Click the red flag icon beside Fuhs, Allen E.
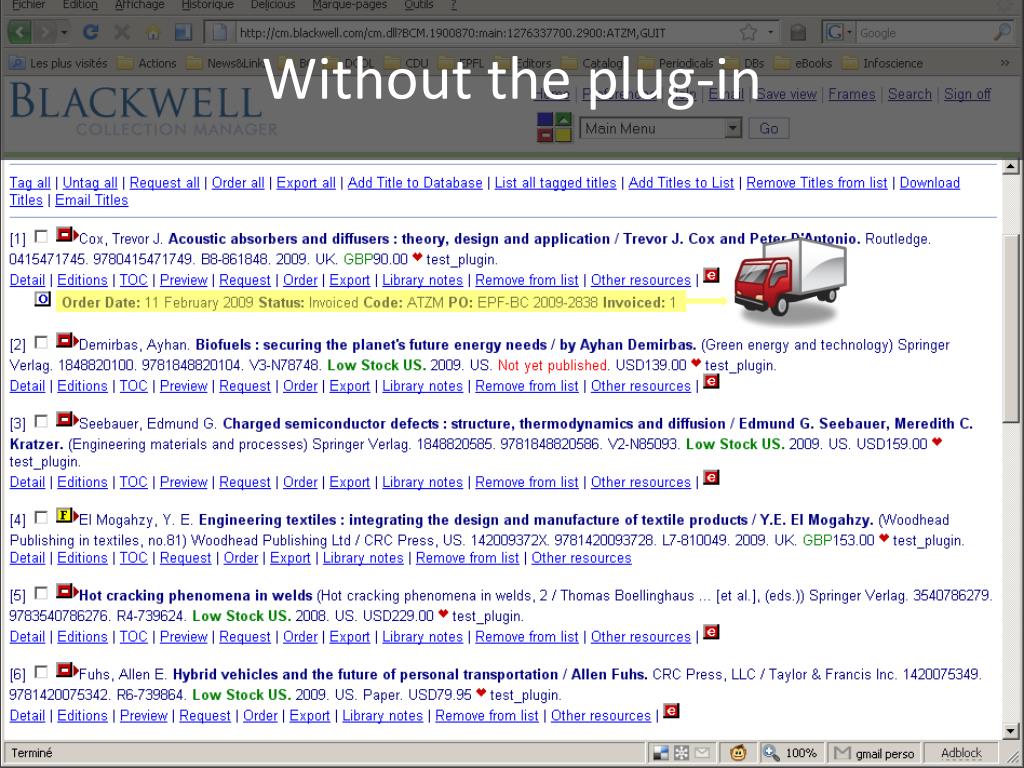 point(66,669)
